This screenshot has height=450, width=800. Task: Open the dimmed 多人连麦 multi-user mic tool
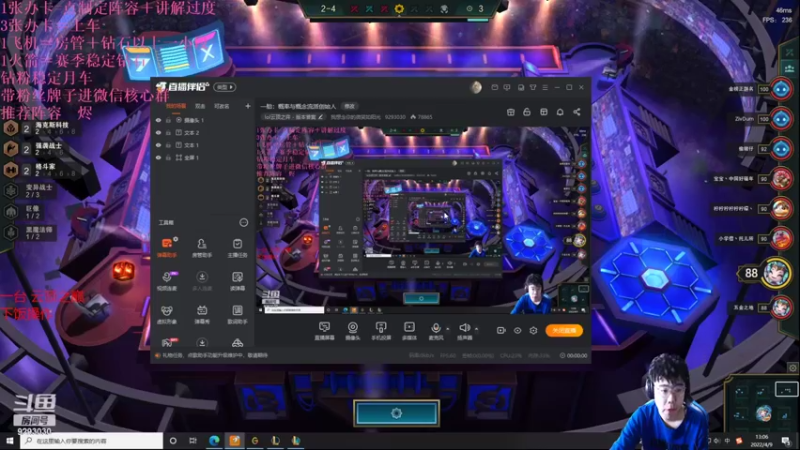202,281
